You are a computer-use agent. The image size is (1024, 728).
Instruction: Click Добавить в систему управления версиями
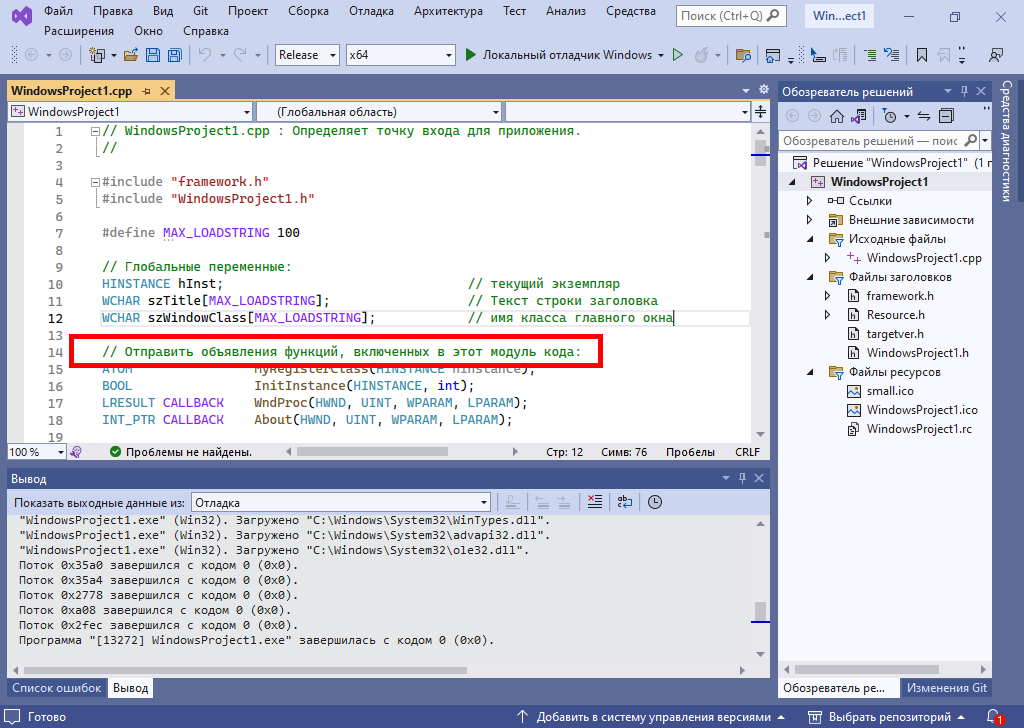653,717
